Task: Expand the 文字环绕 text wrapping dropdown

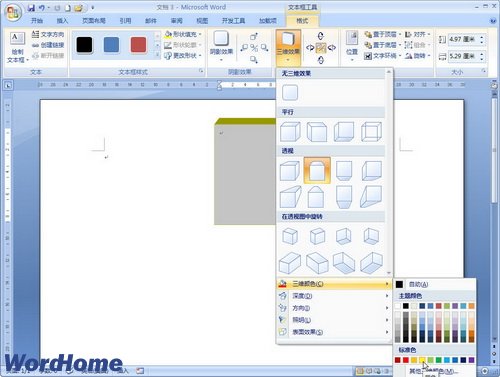Action: click(400, 56)
